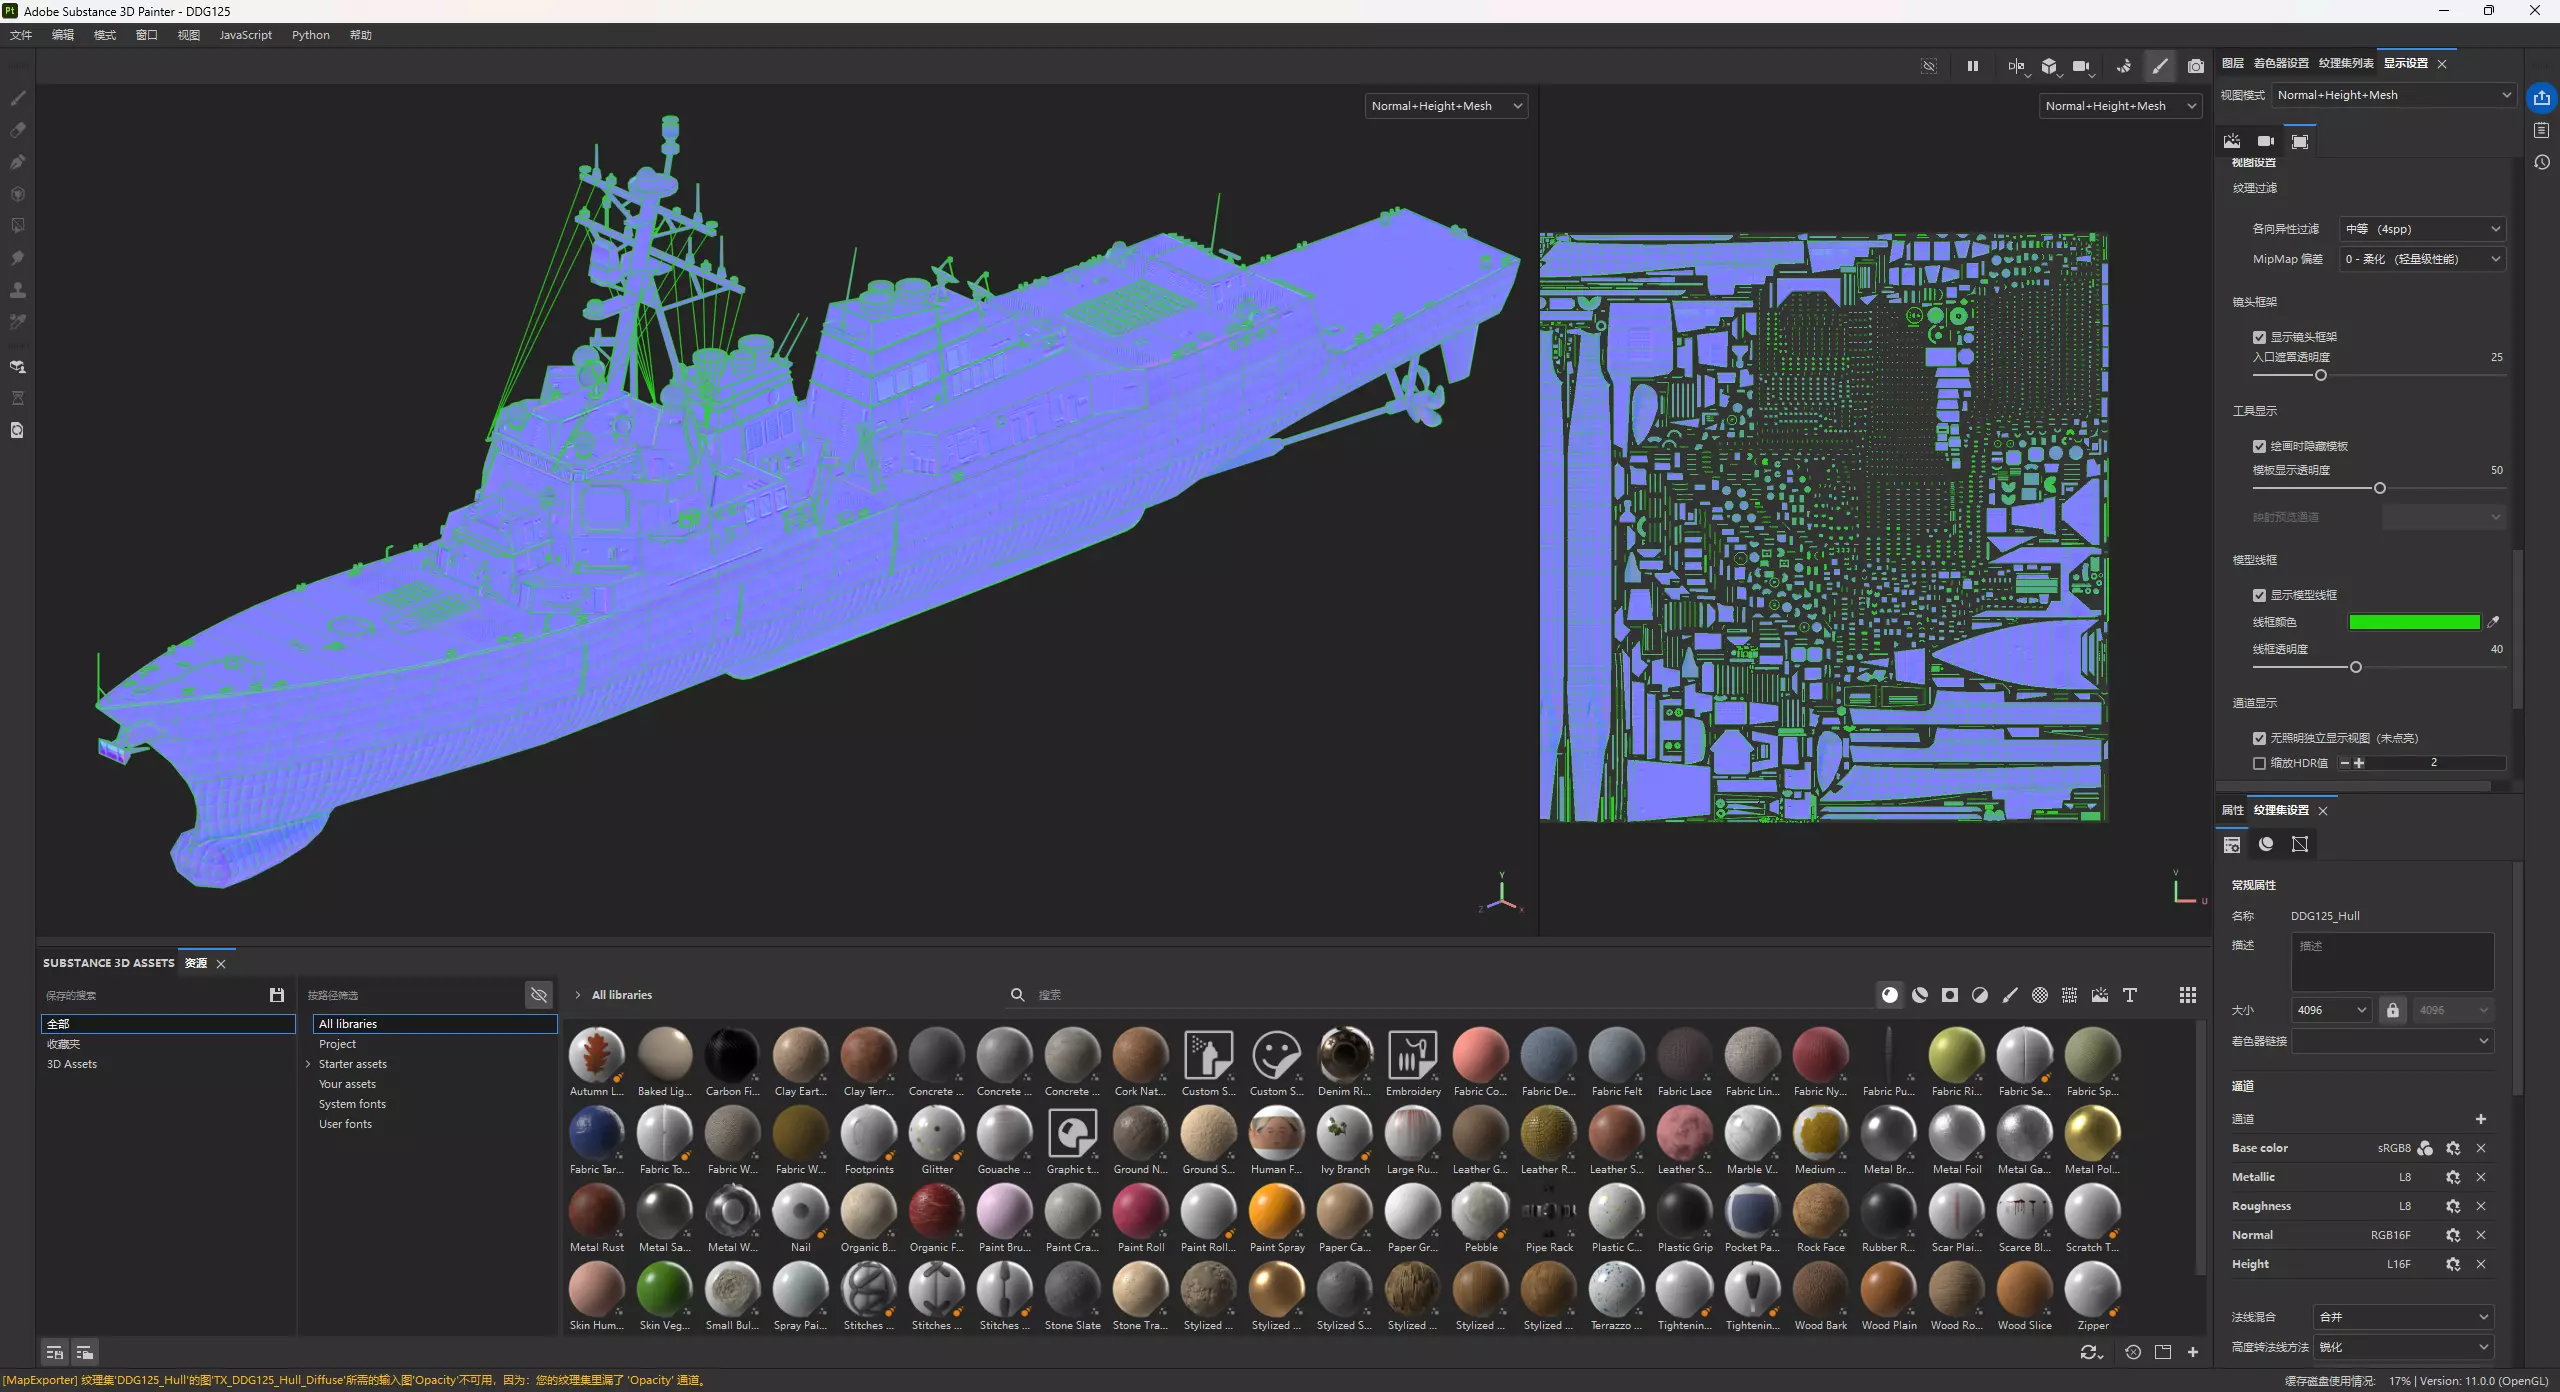Filter assets by fonts icon

(x=2130, y=995)
